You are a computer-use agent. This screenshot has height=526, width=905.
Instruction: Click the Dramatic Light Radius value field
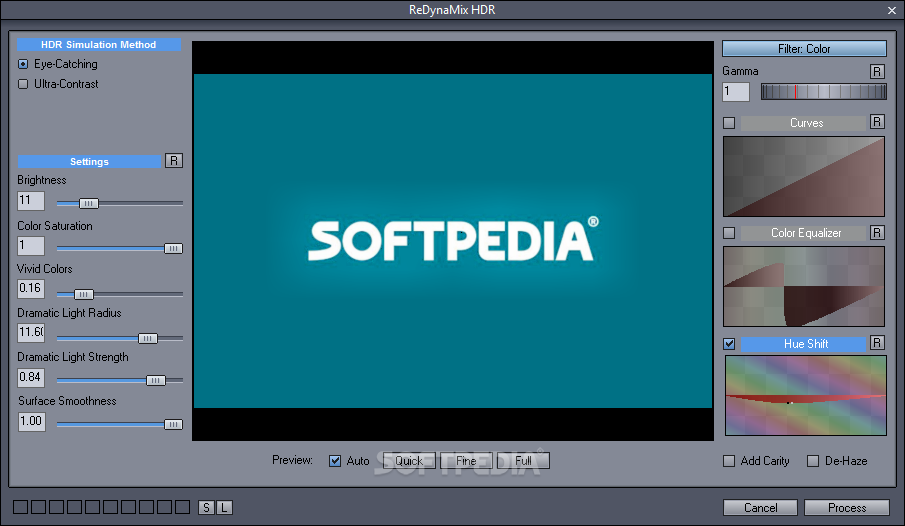(31, 333)
